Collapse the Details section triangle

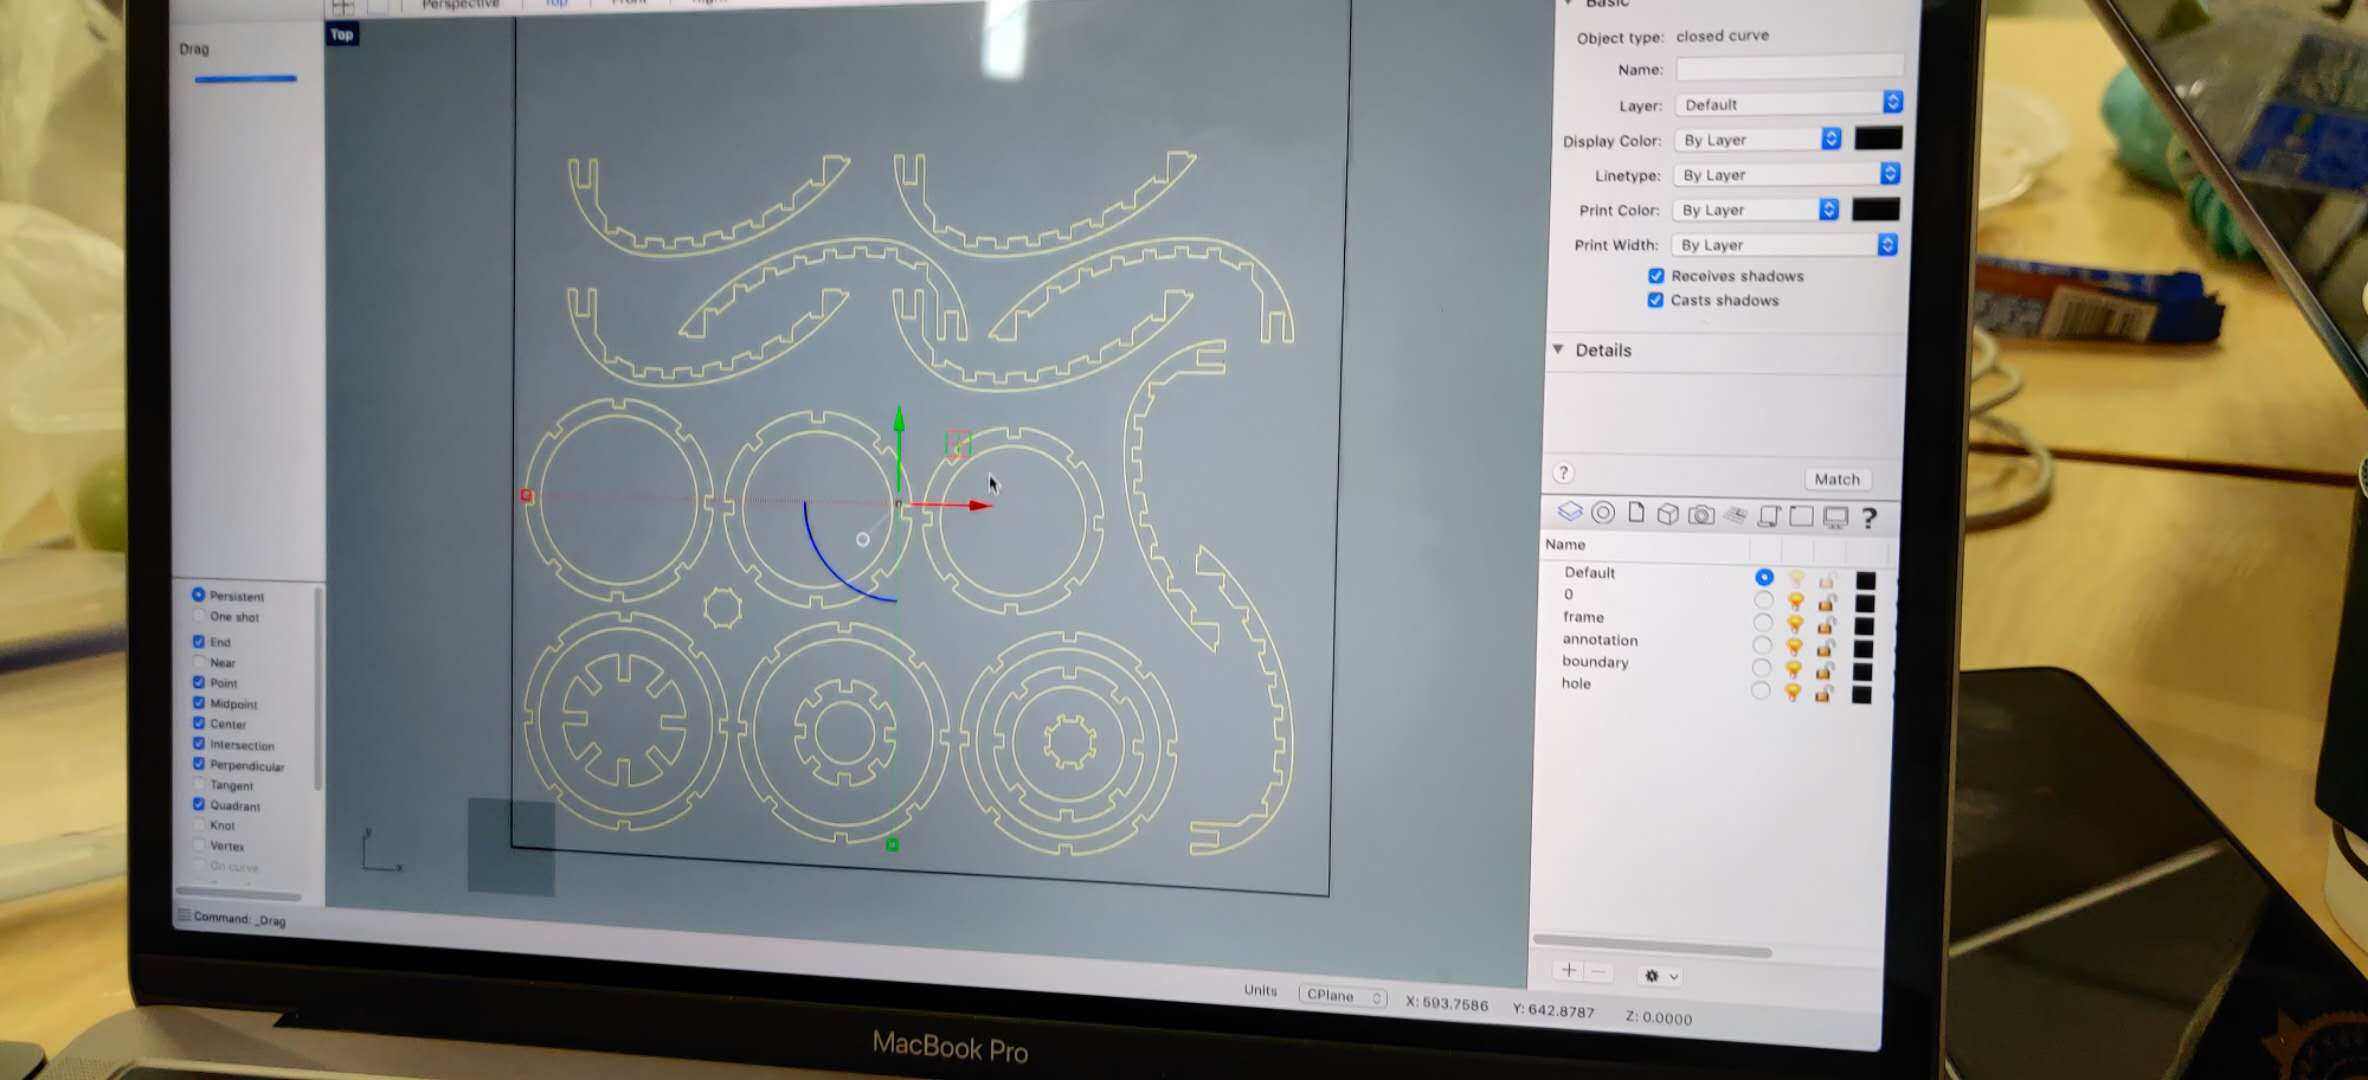(1558, 348)
